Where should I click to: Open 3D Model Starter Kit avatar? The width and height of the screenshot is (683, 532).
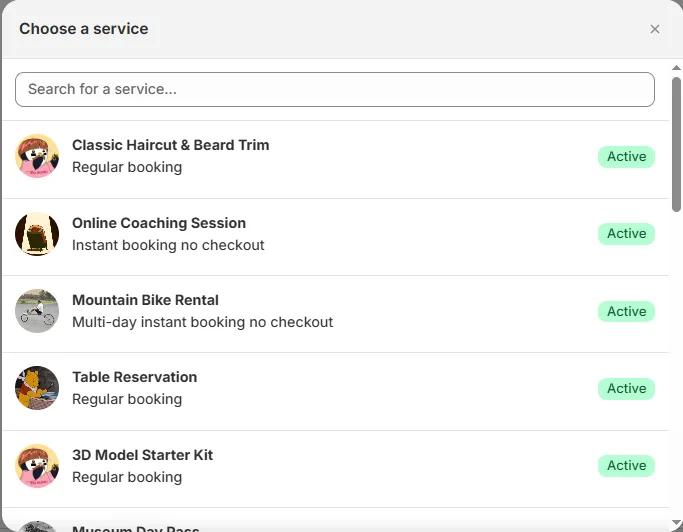[37, 466]
